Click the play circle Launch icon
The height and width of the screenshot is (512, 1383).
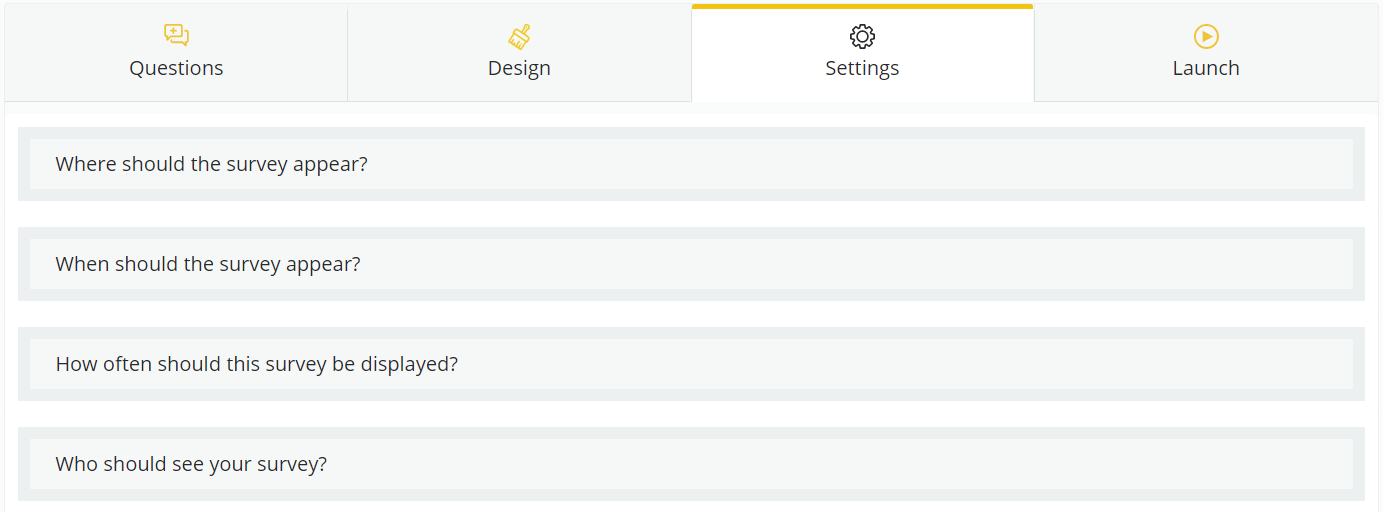point(1206,37)
